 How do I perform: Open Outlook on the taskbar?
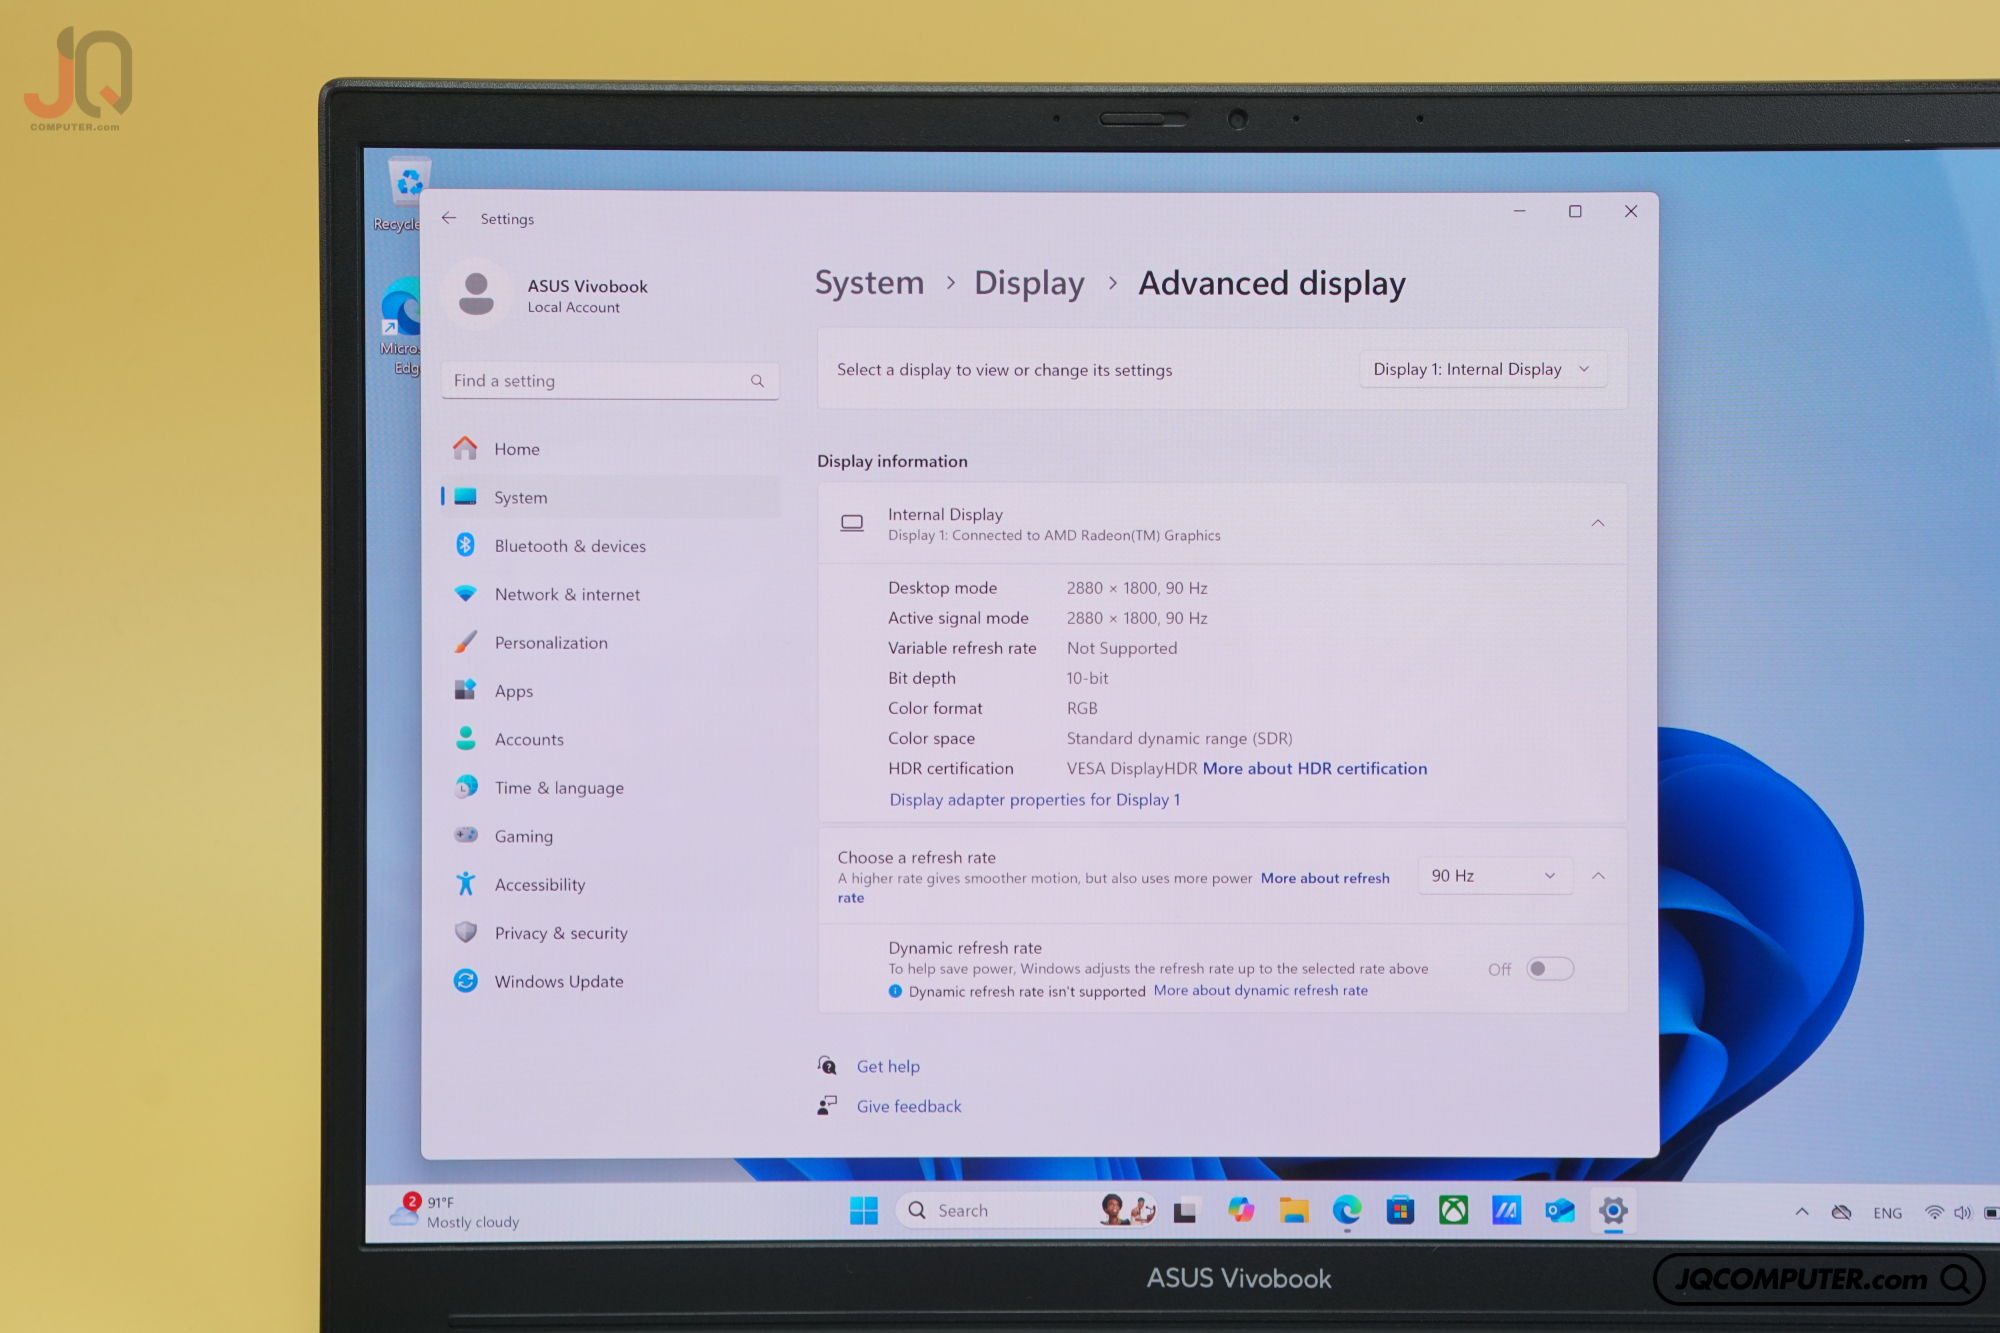point(1560,1211)
